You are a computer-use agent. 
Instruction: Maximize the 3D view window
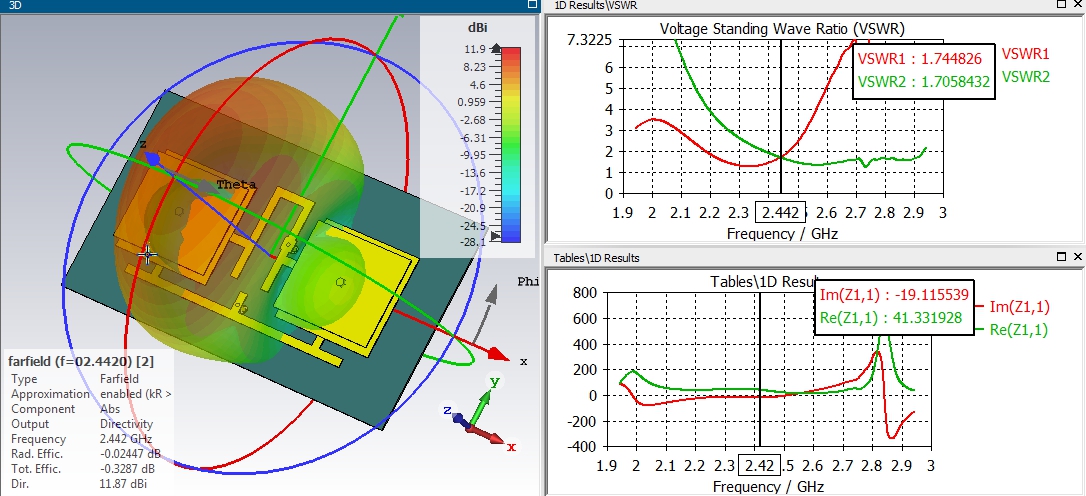click(x=533, y=4)
